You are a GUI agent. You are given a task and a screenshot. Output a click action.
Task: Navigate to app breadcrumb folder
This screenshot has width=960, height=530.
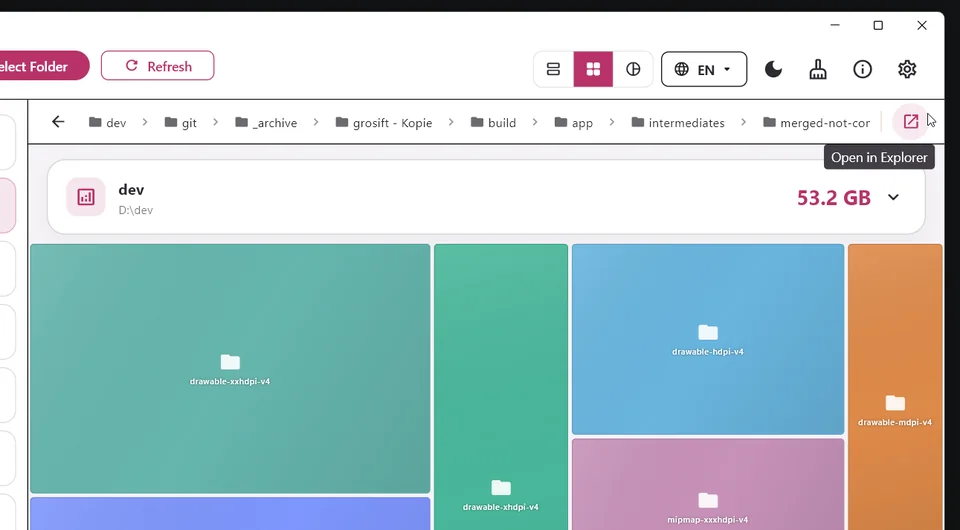click(x=574, y=123)
